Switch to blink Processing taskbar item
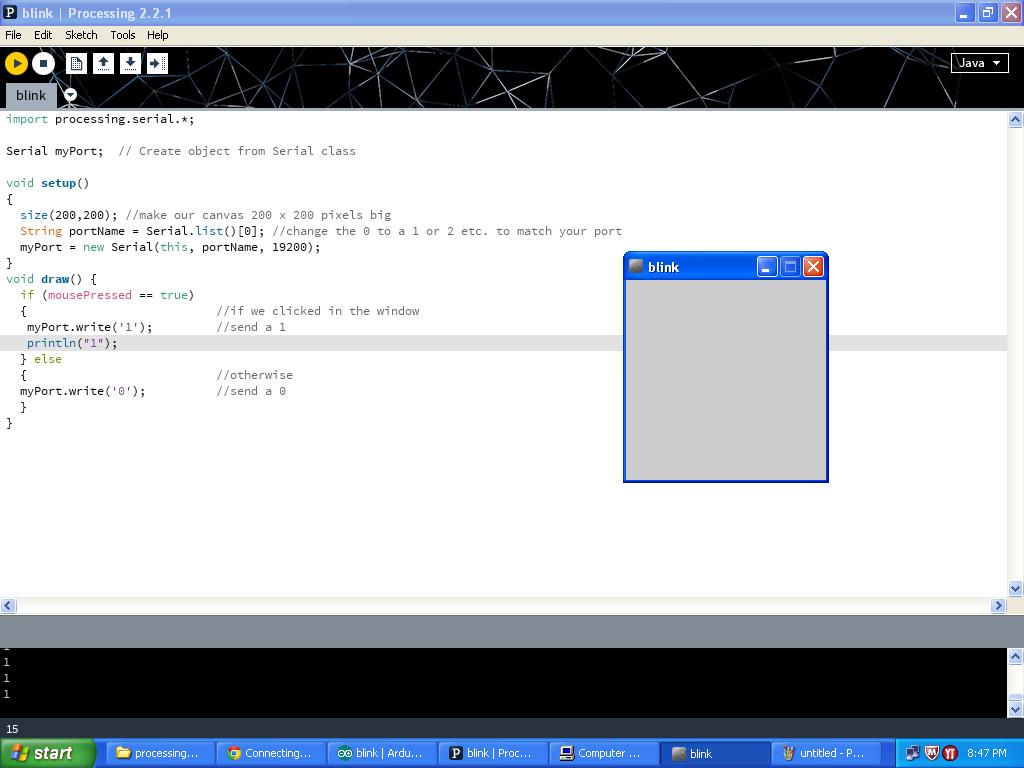 coord(493,753)
